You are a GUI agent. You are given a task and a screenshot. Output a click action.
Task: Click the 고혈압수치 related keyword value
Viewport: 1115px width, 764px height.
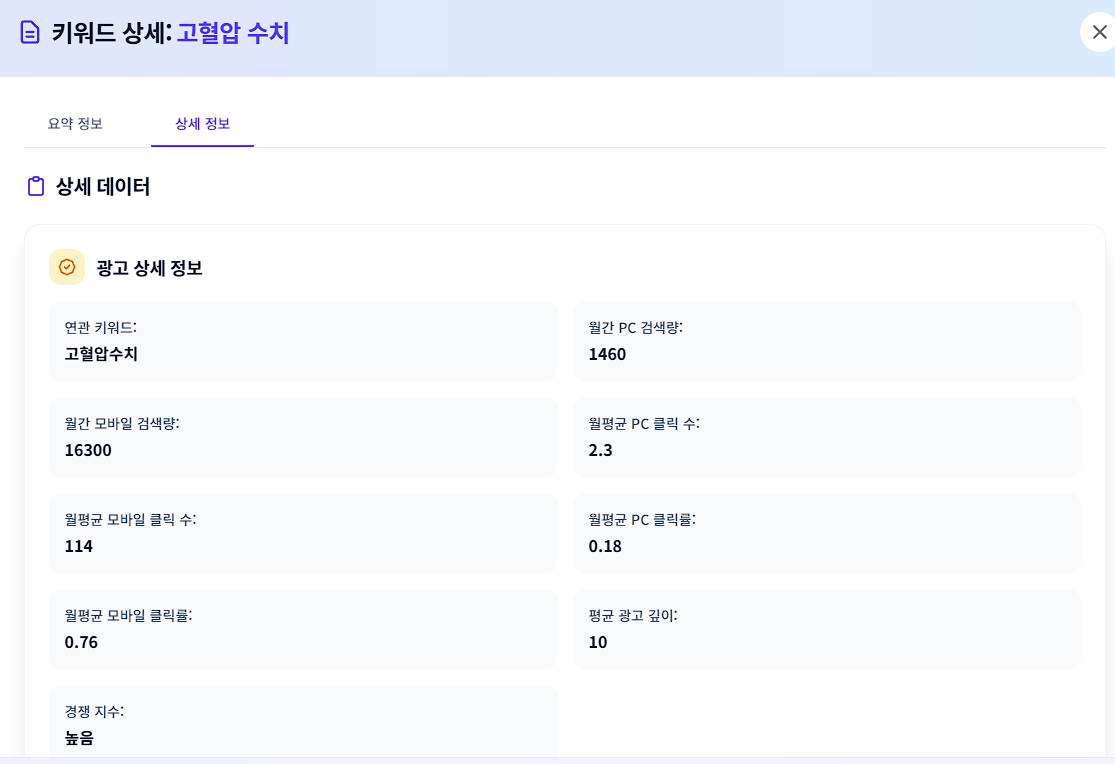tap(101, 354)
